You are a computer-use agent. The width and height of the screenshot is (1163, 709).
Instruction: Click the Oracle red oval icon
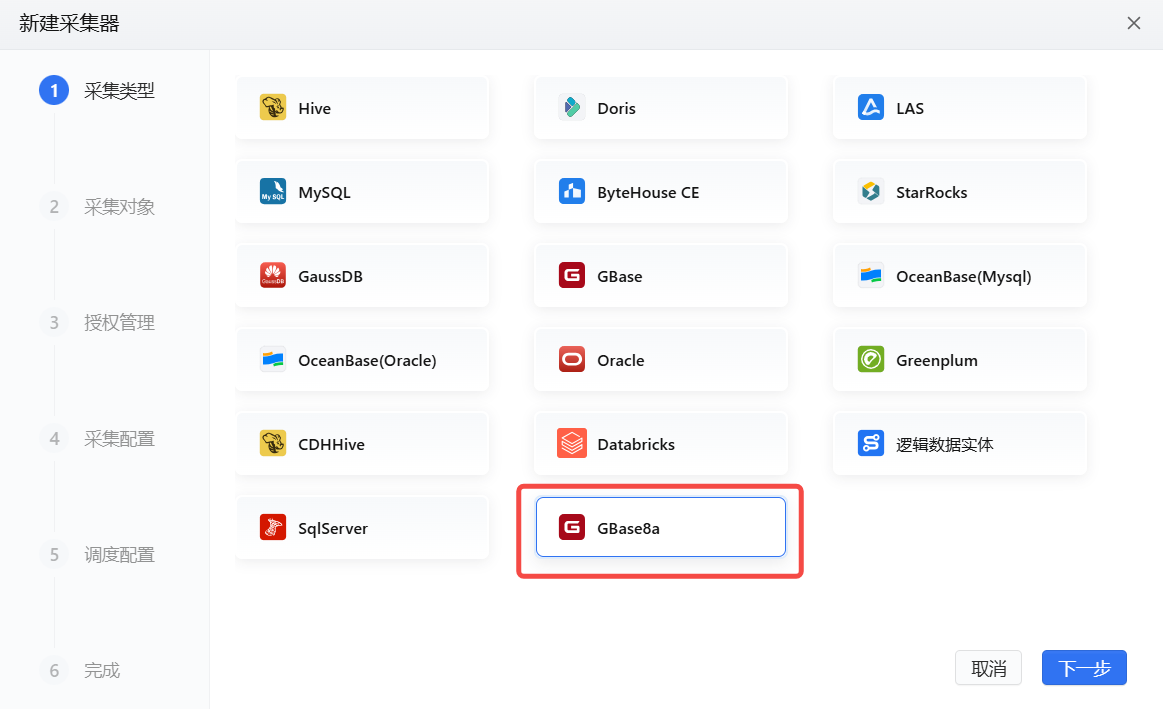click(572, 360)
